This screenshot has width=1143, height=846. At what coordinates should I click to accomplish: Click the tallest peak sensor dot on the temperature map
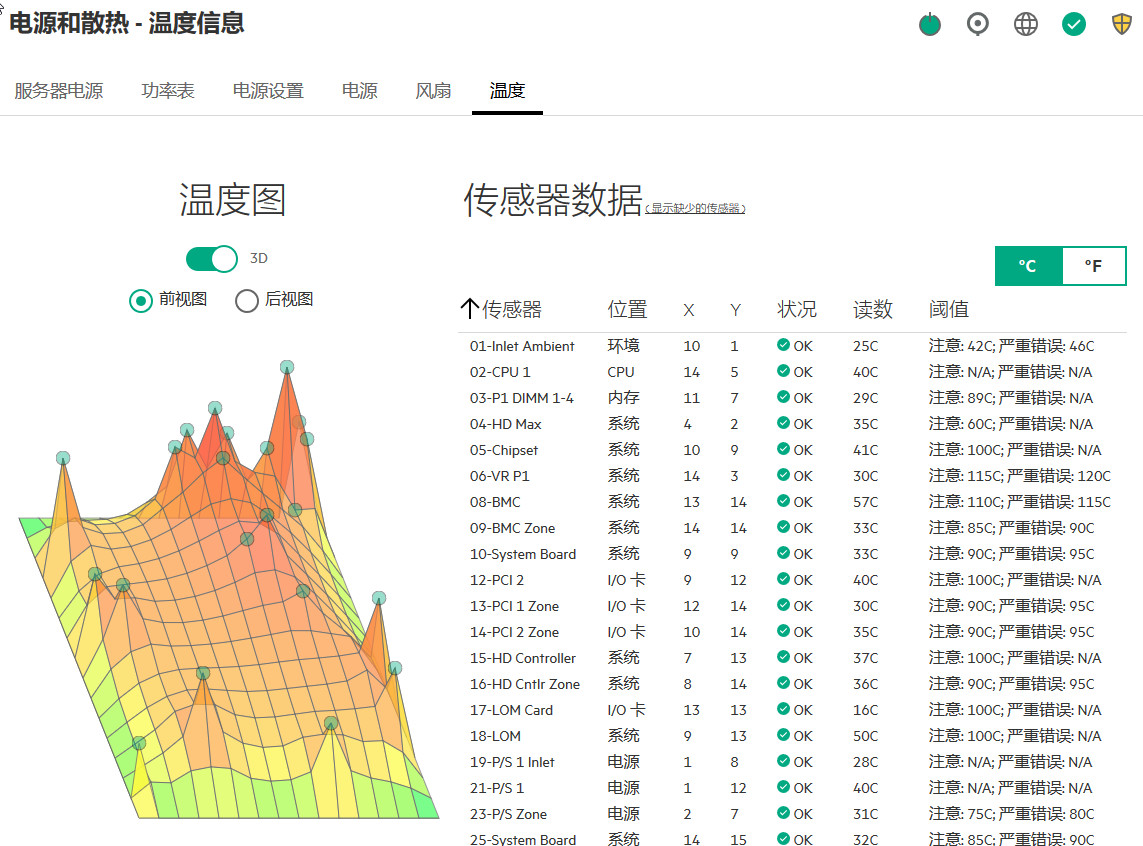click(287, 367)
